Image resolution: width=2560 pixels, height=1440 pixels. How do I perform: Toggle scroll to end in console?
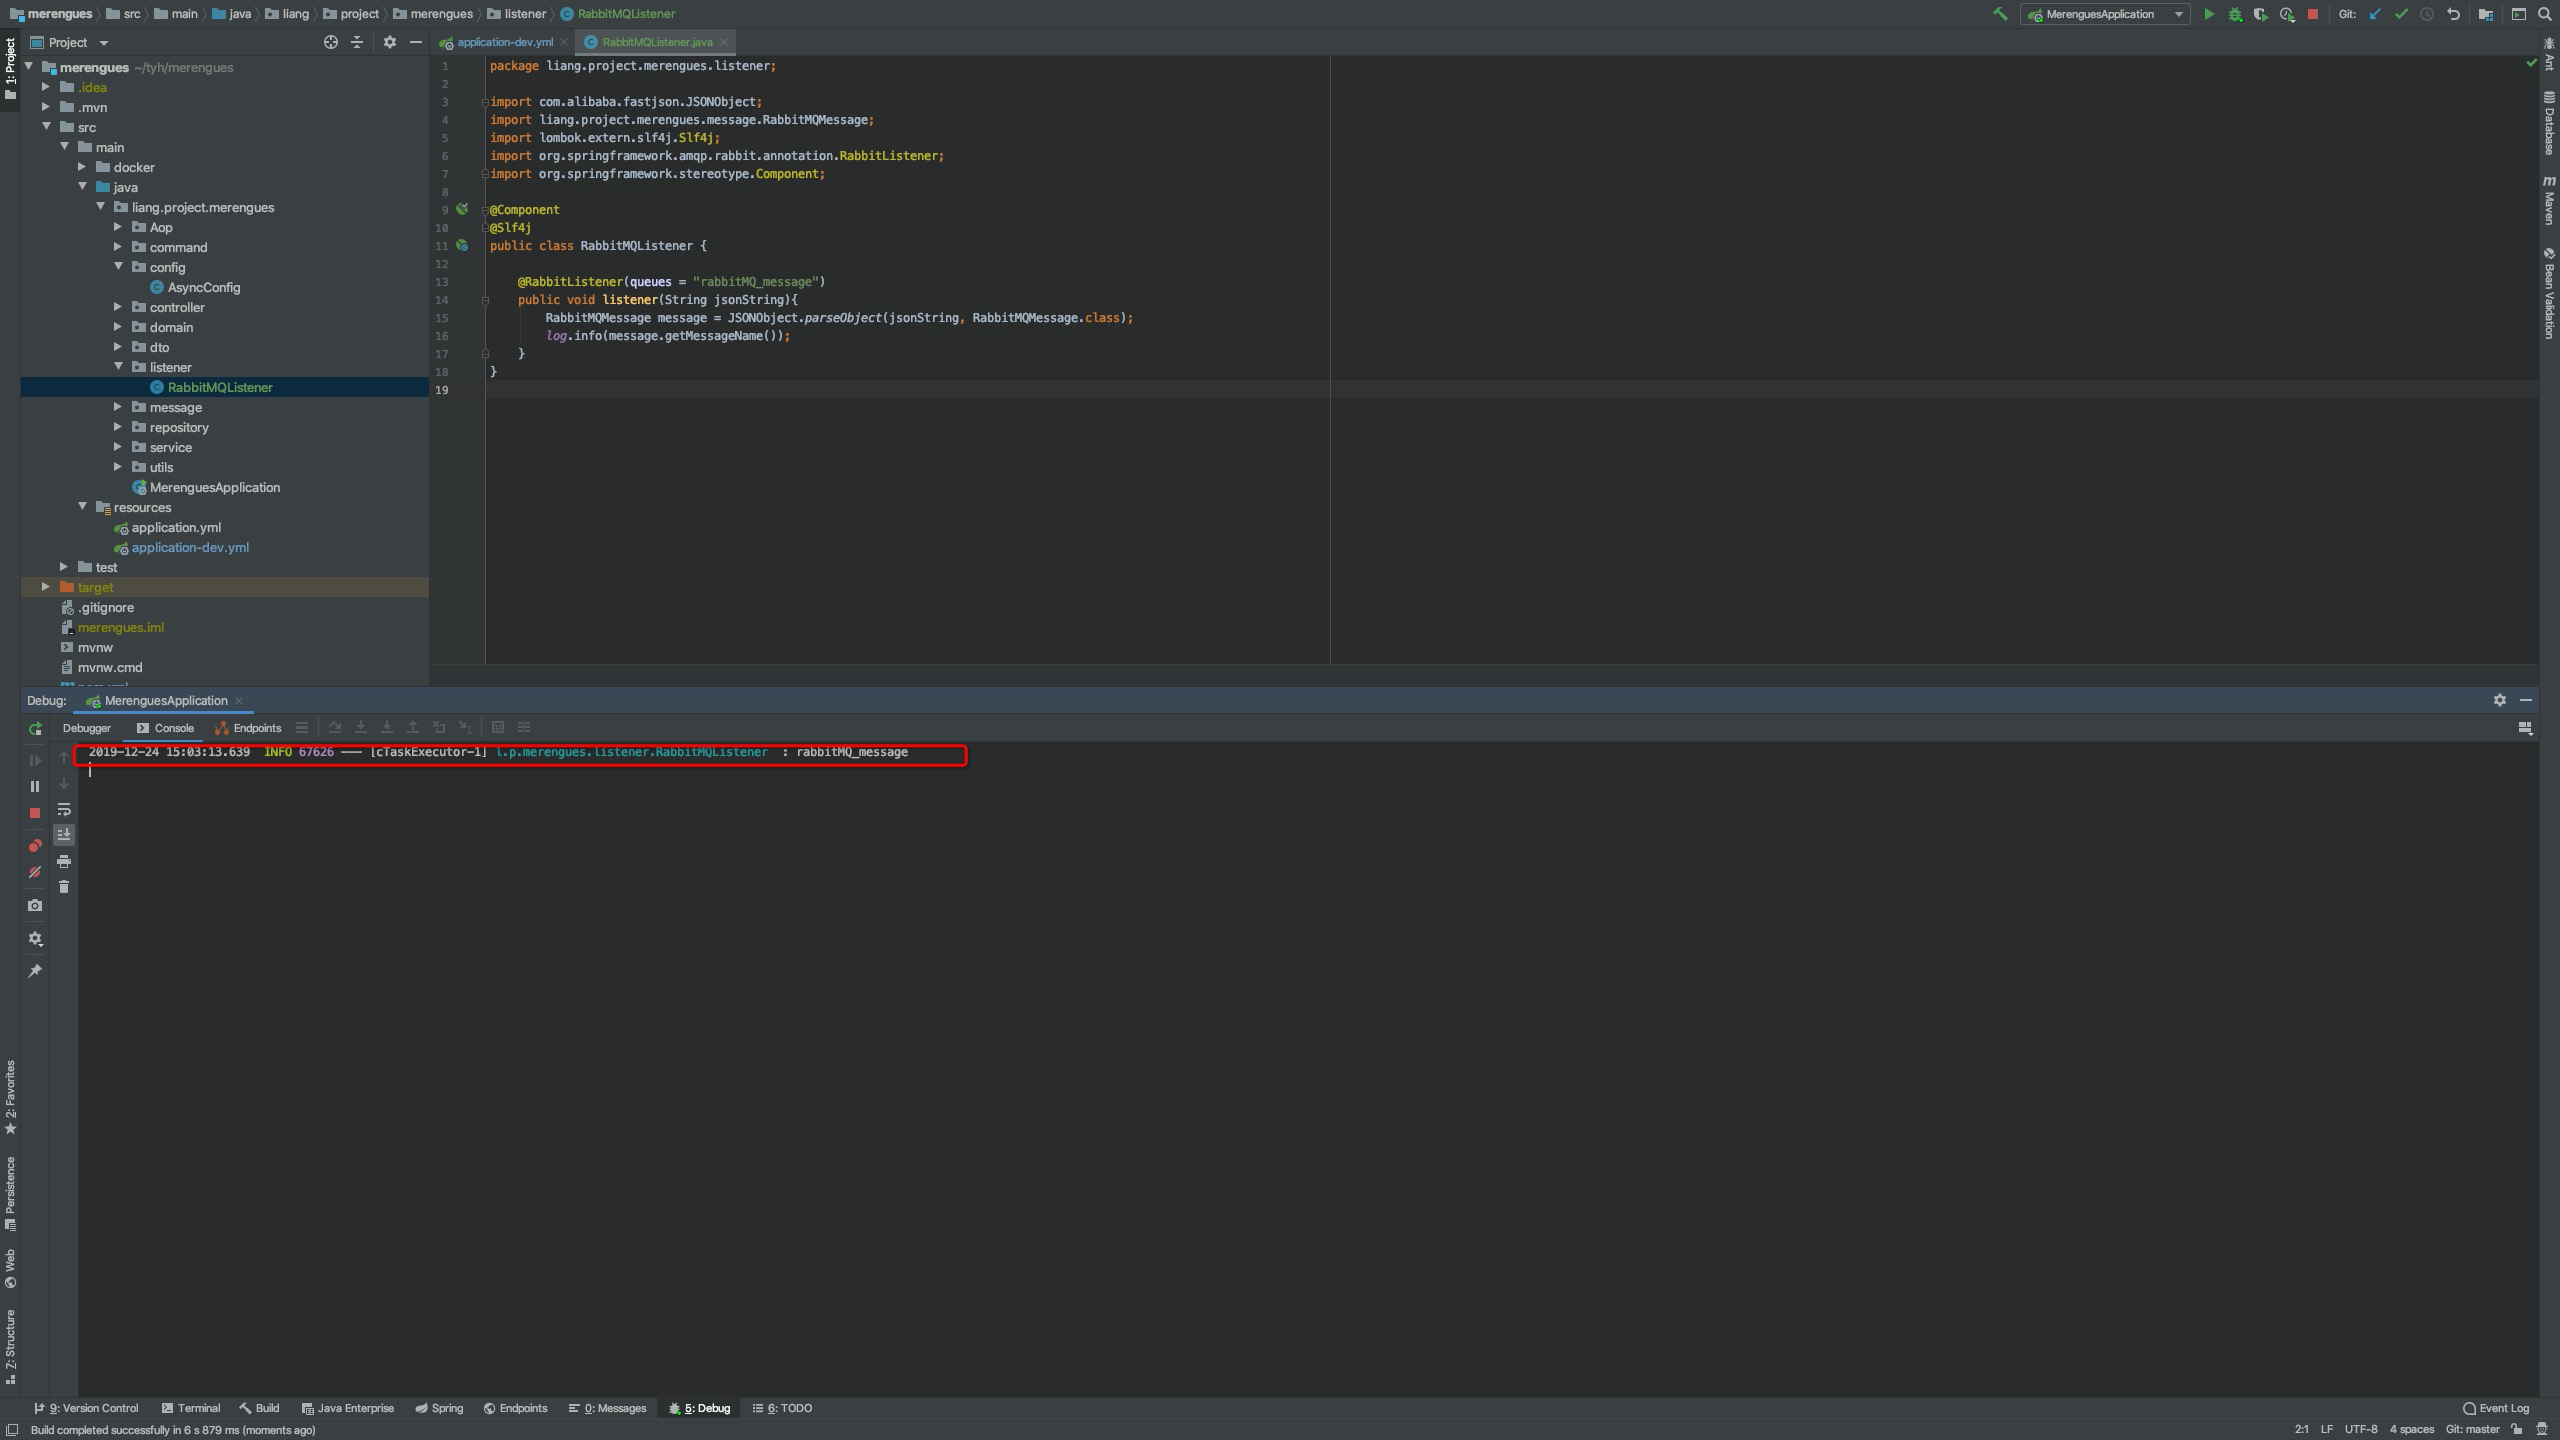(64, 834)
